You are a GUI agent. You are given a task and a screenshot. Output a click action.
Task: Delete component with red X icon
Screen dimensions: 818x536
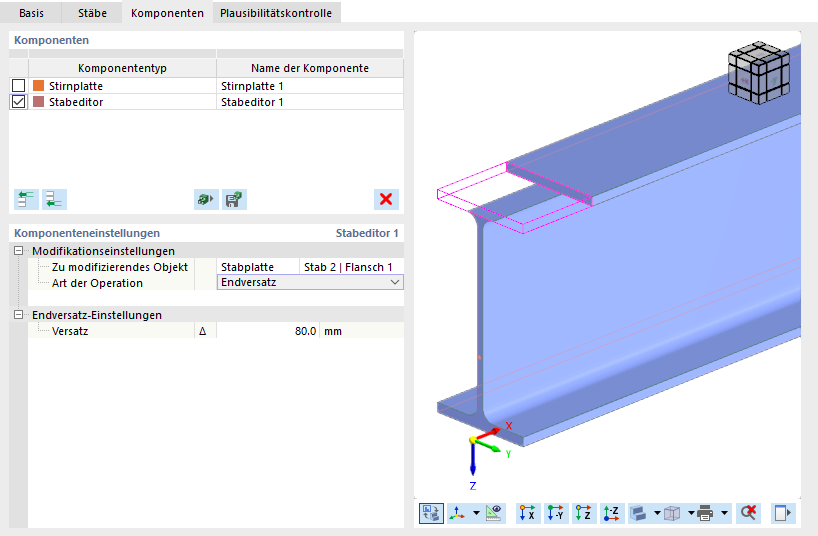[x=386, y=199]
